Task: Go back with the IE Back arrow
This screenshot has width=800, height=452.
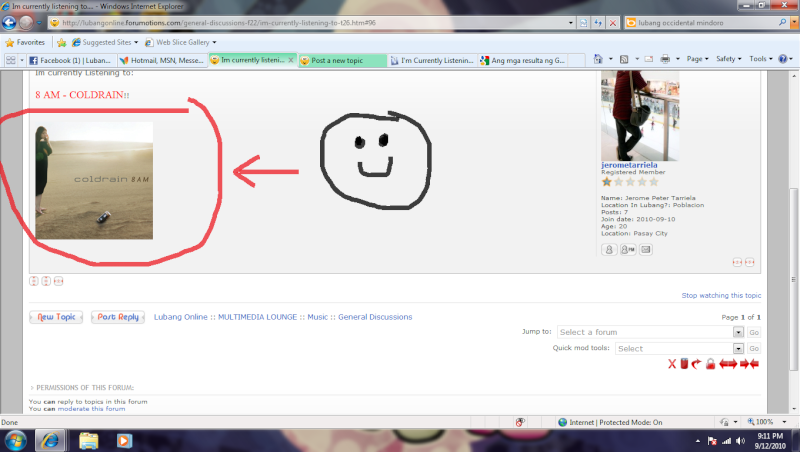Action: [x=9, y=22]
